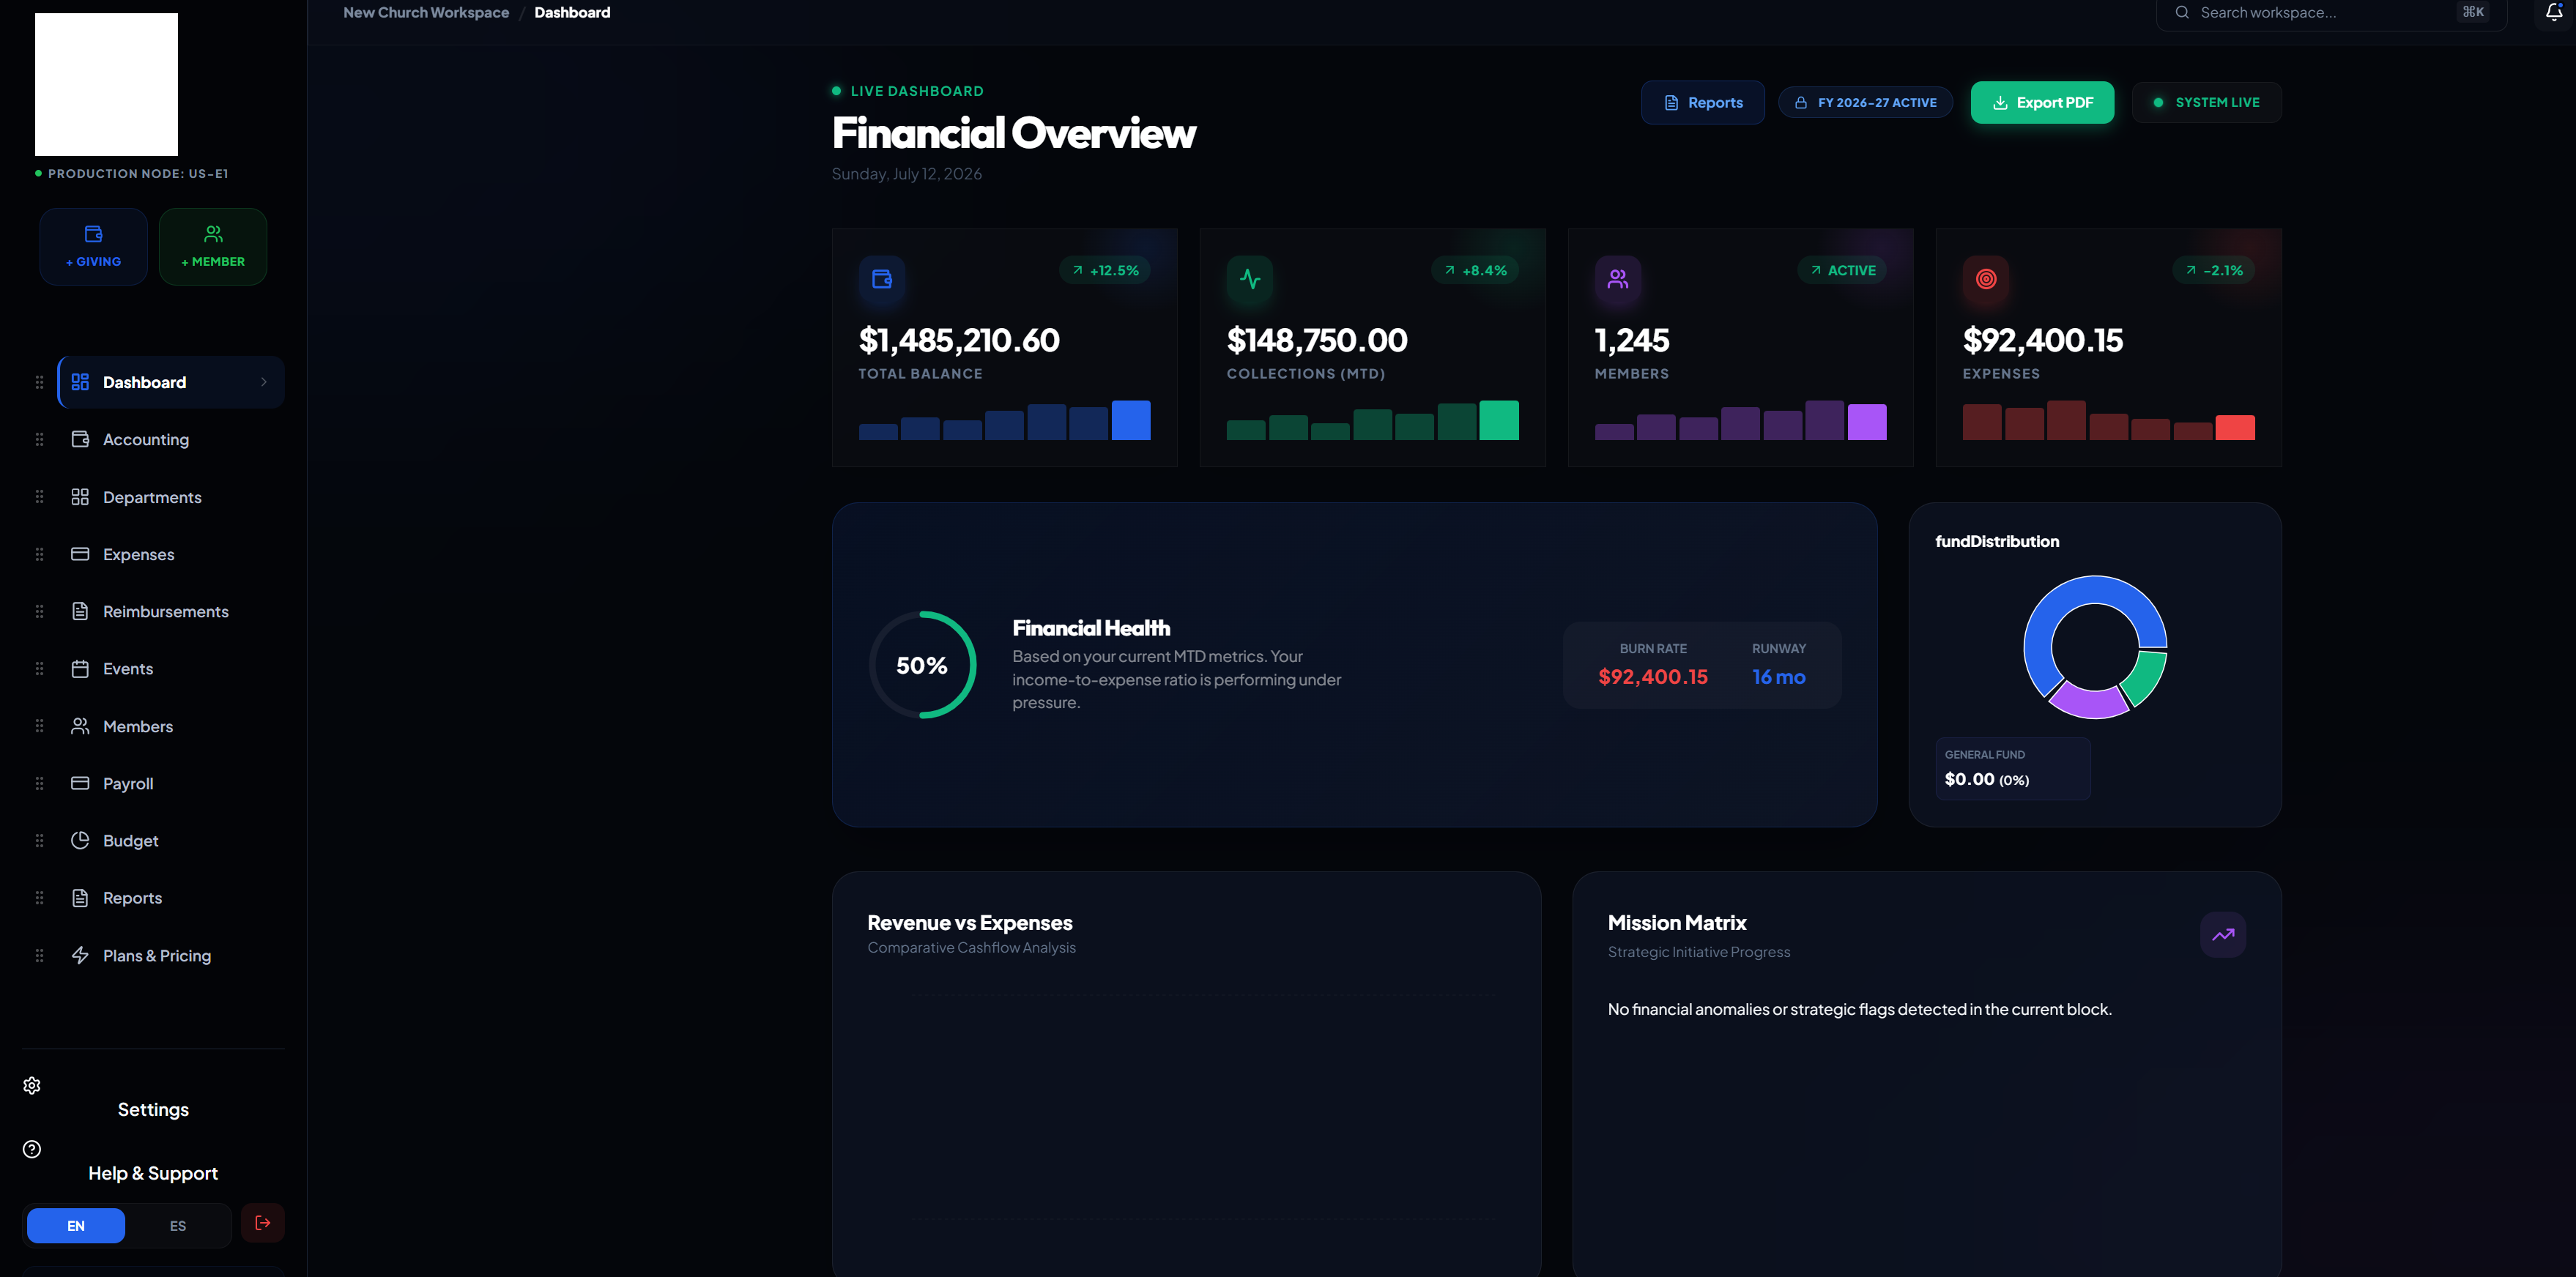
Task: Open Members in sidebar
Action: tap(171, 726)
